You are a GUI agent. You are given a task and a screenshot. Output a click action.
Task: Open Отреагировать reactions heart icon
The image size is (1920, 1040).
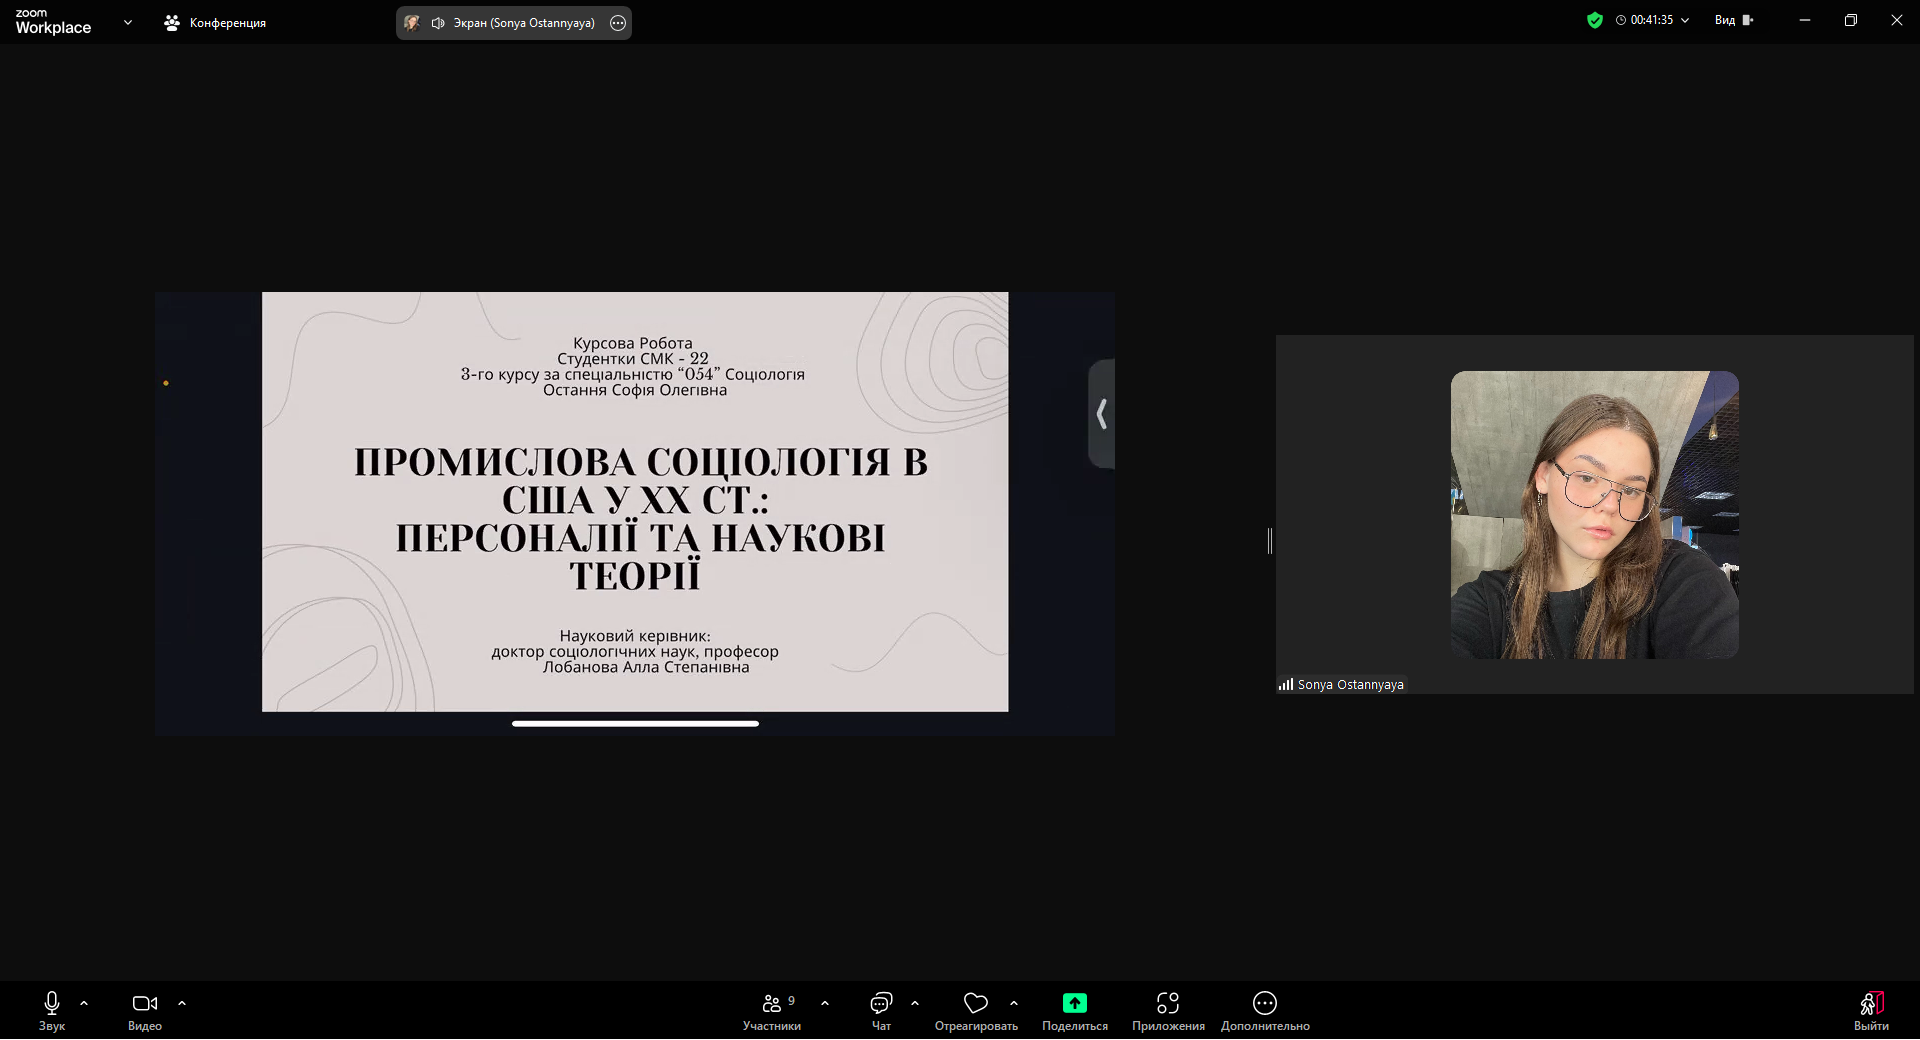coord(976,1003)
